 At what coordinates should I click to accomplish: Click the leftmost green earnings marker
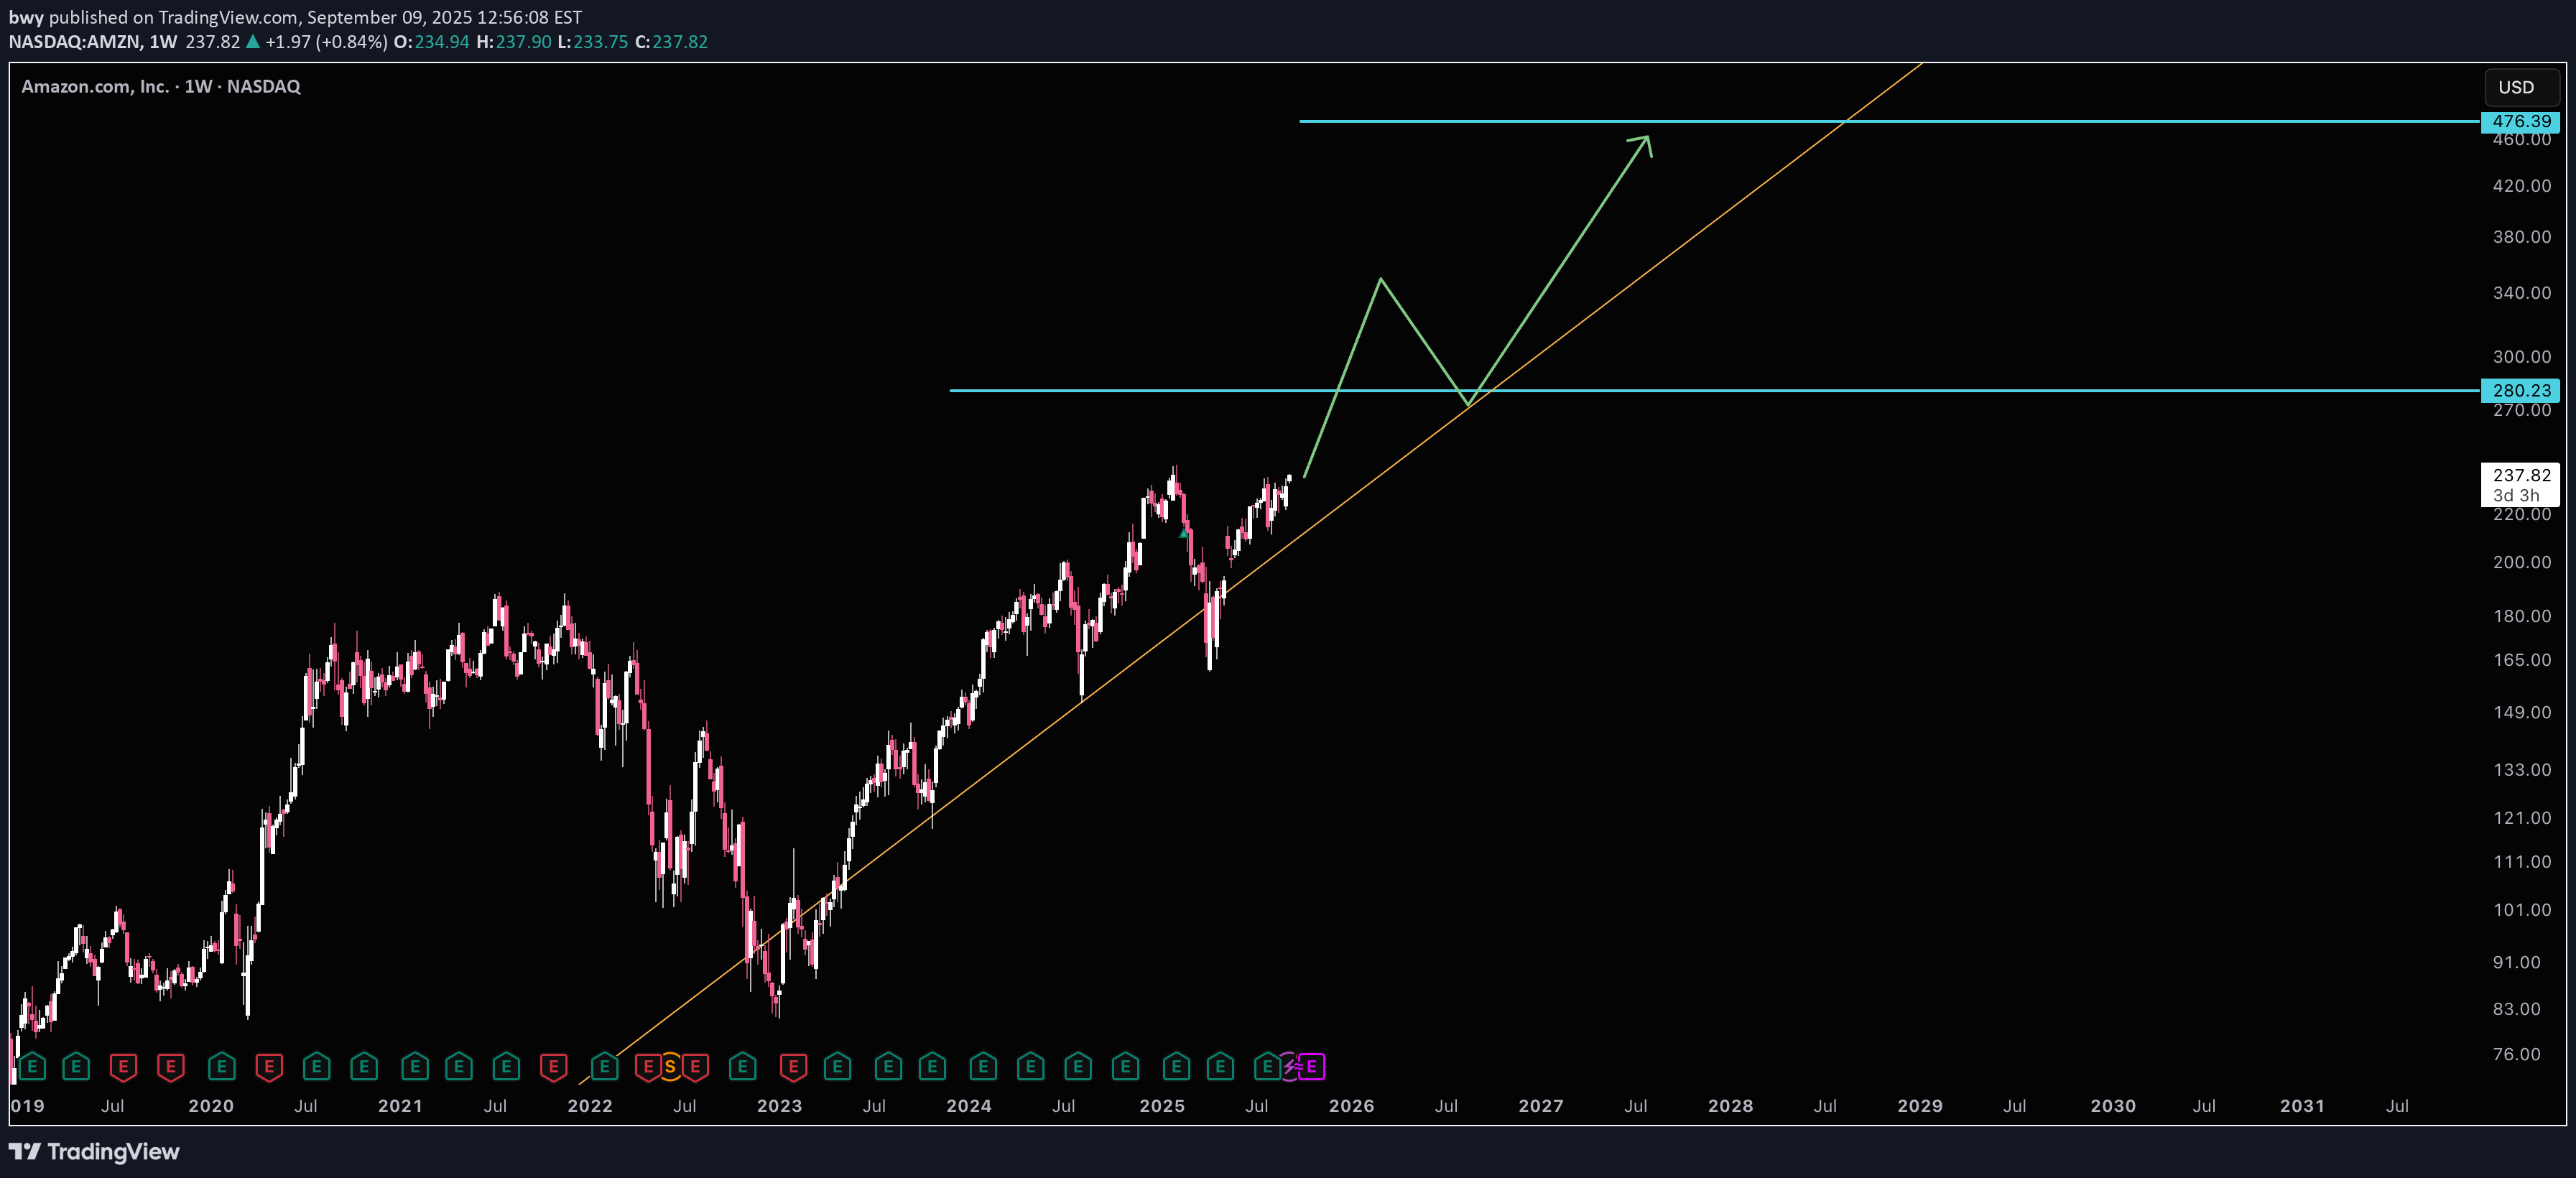(32, 1067)
